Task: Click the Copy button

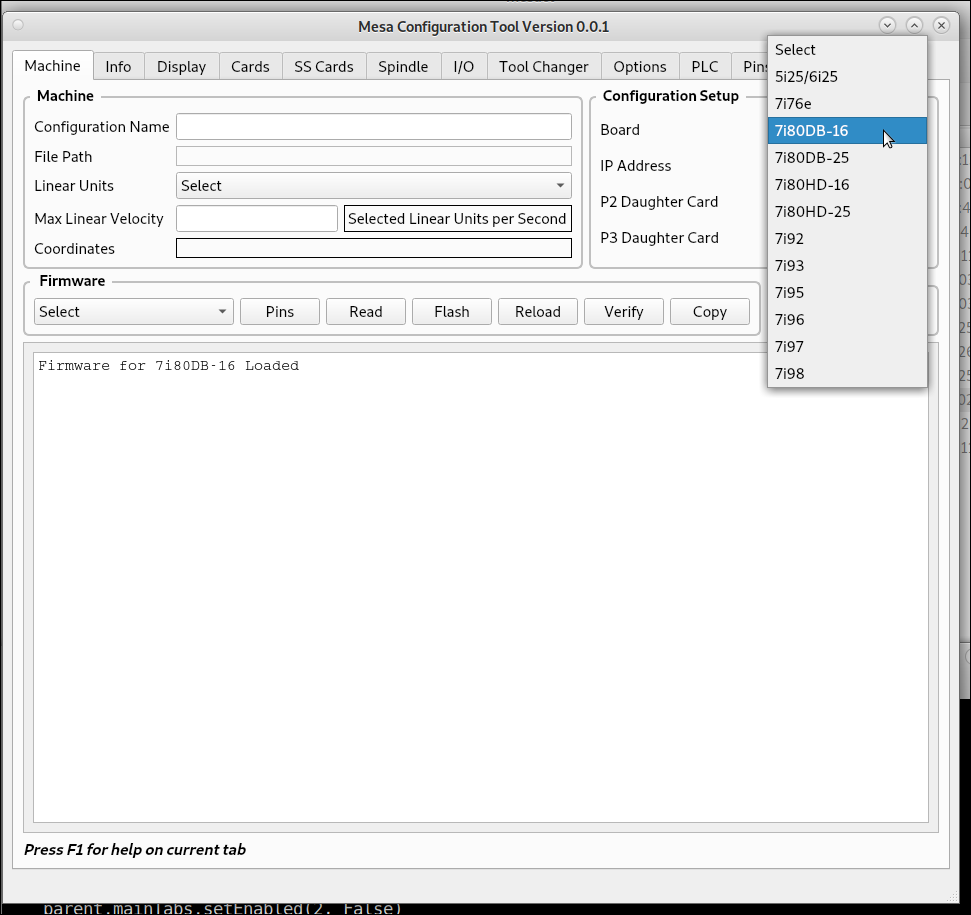Action: coord(710,311)
